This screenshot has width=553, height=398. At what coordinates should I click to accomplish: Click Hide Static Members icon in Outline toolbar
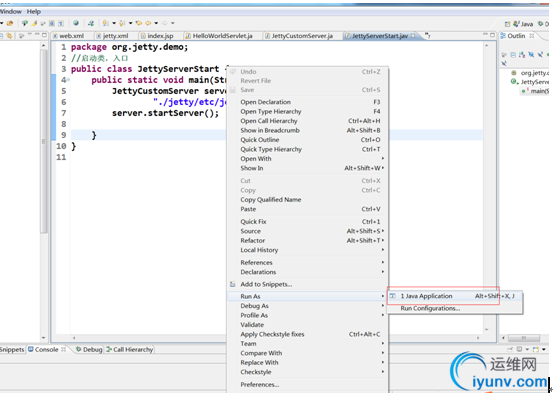point(540,55)
